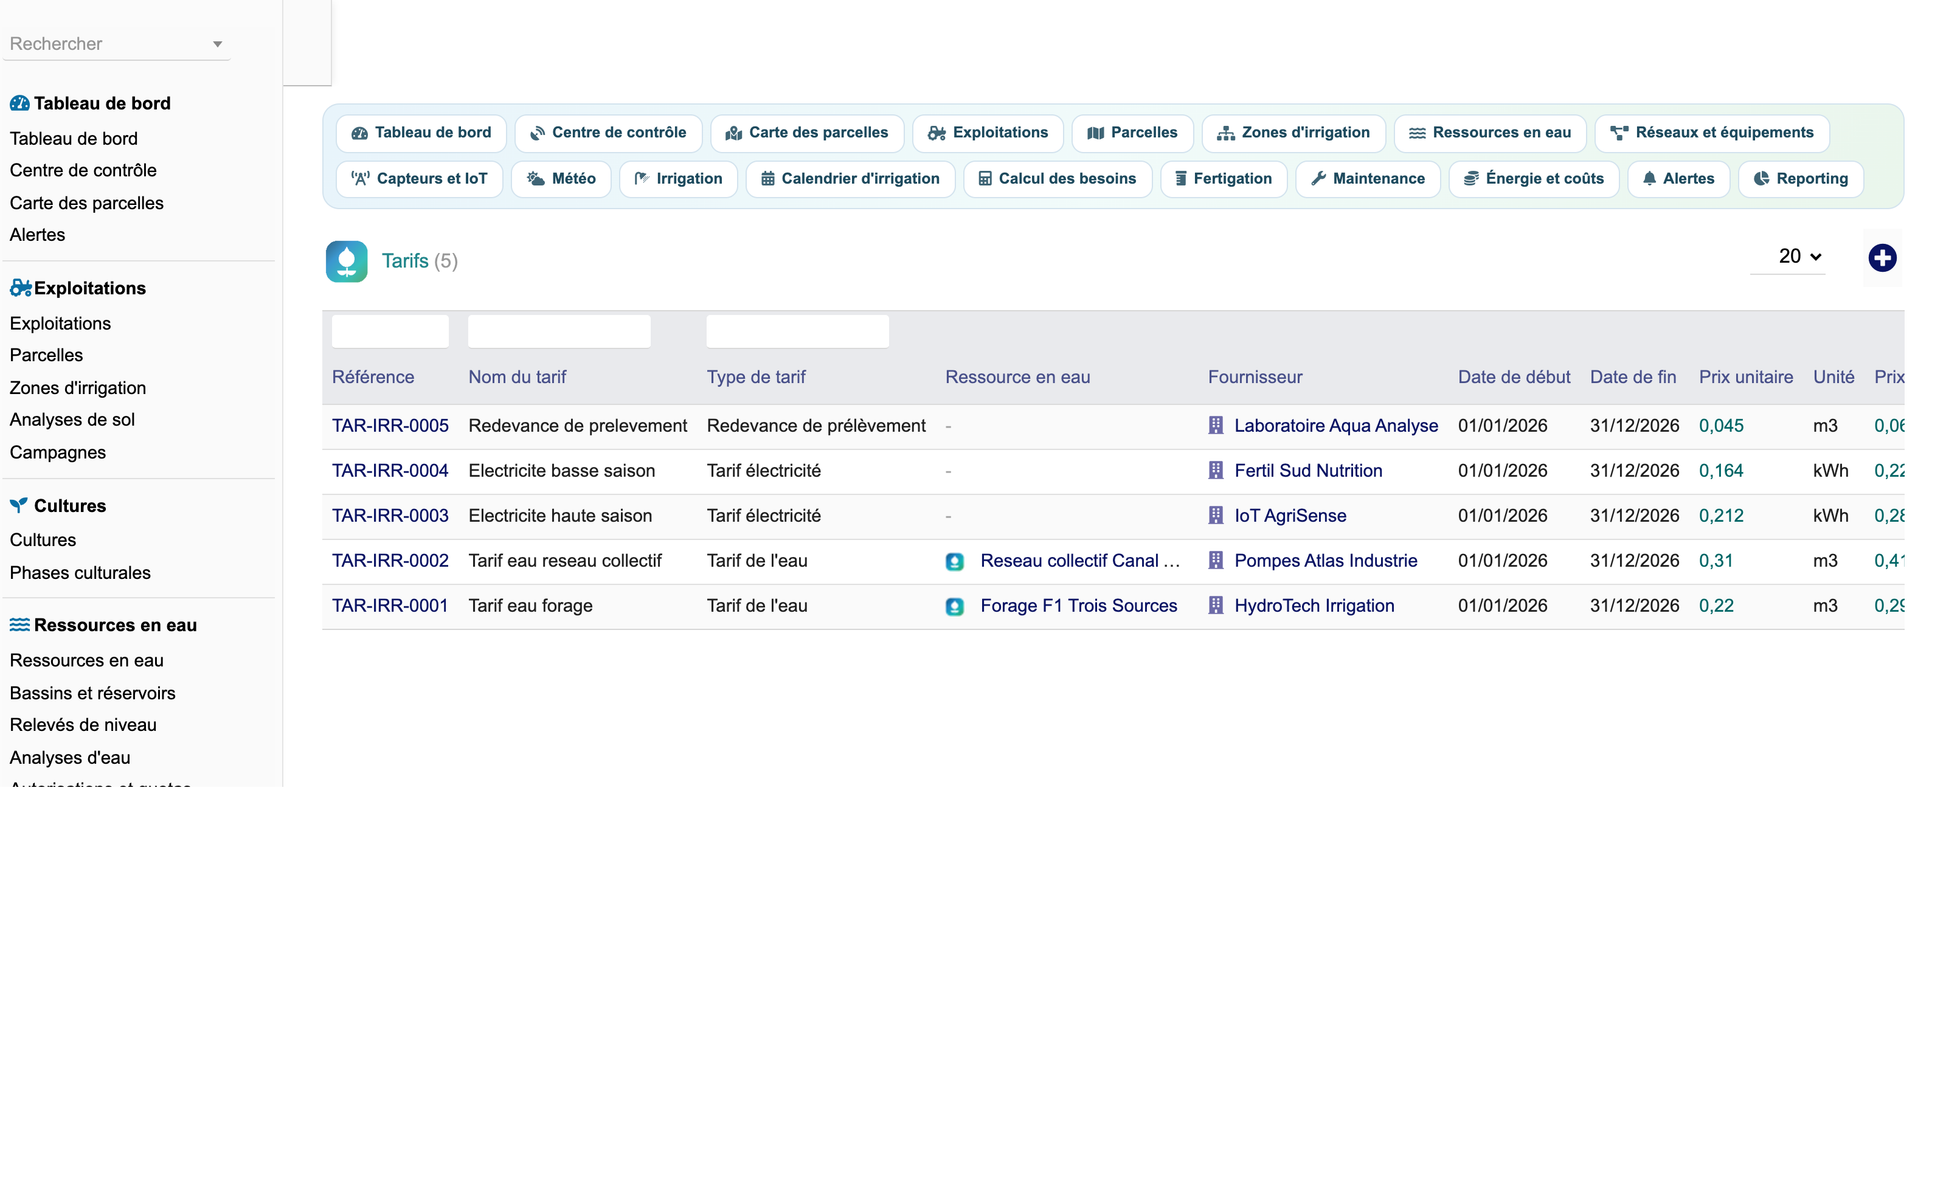Click building icon beside Fertil Sud Nutrition
This screenshot has width=1946, height=1204.
tap(1216, 471)
